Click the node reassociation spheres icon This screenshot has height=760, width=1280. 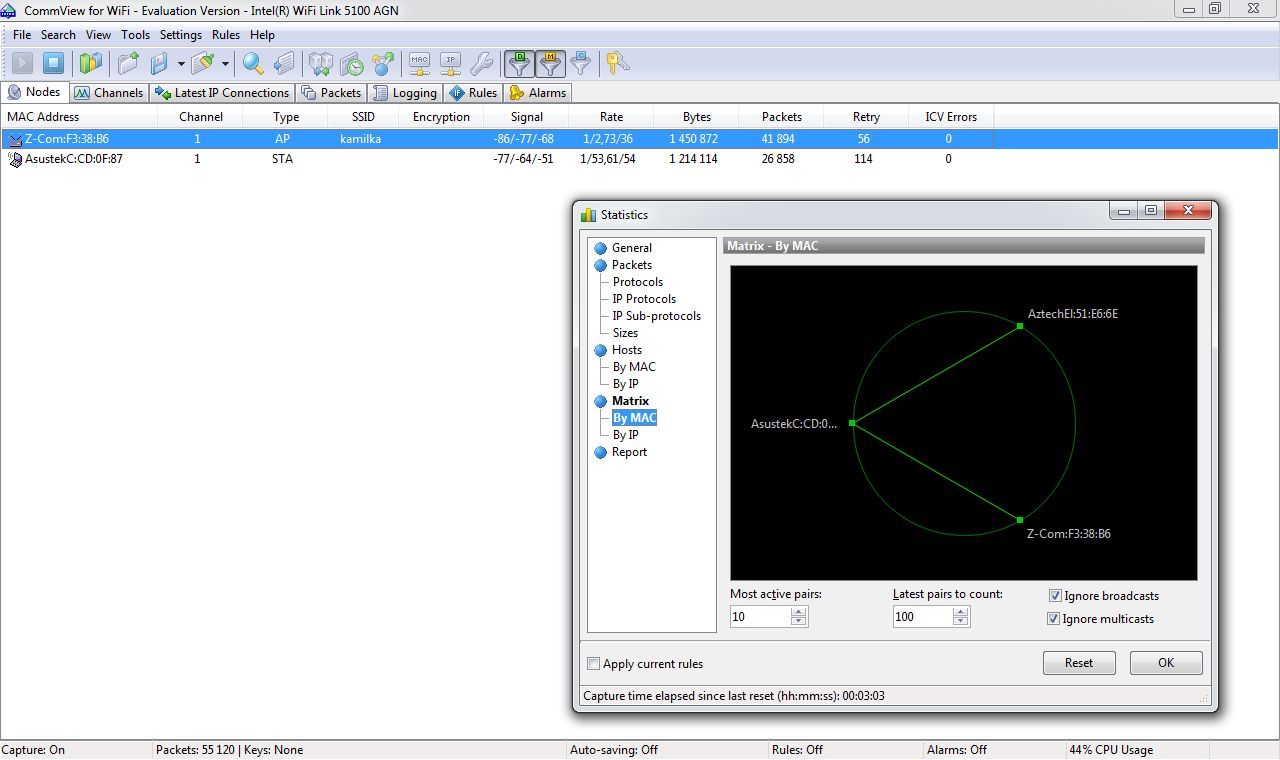pos(382,64)
